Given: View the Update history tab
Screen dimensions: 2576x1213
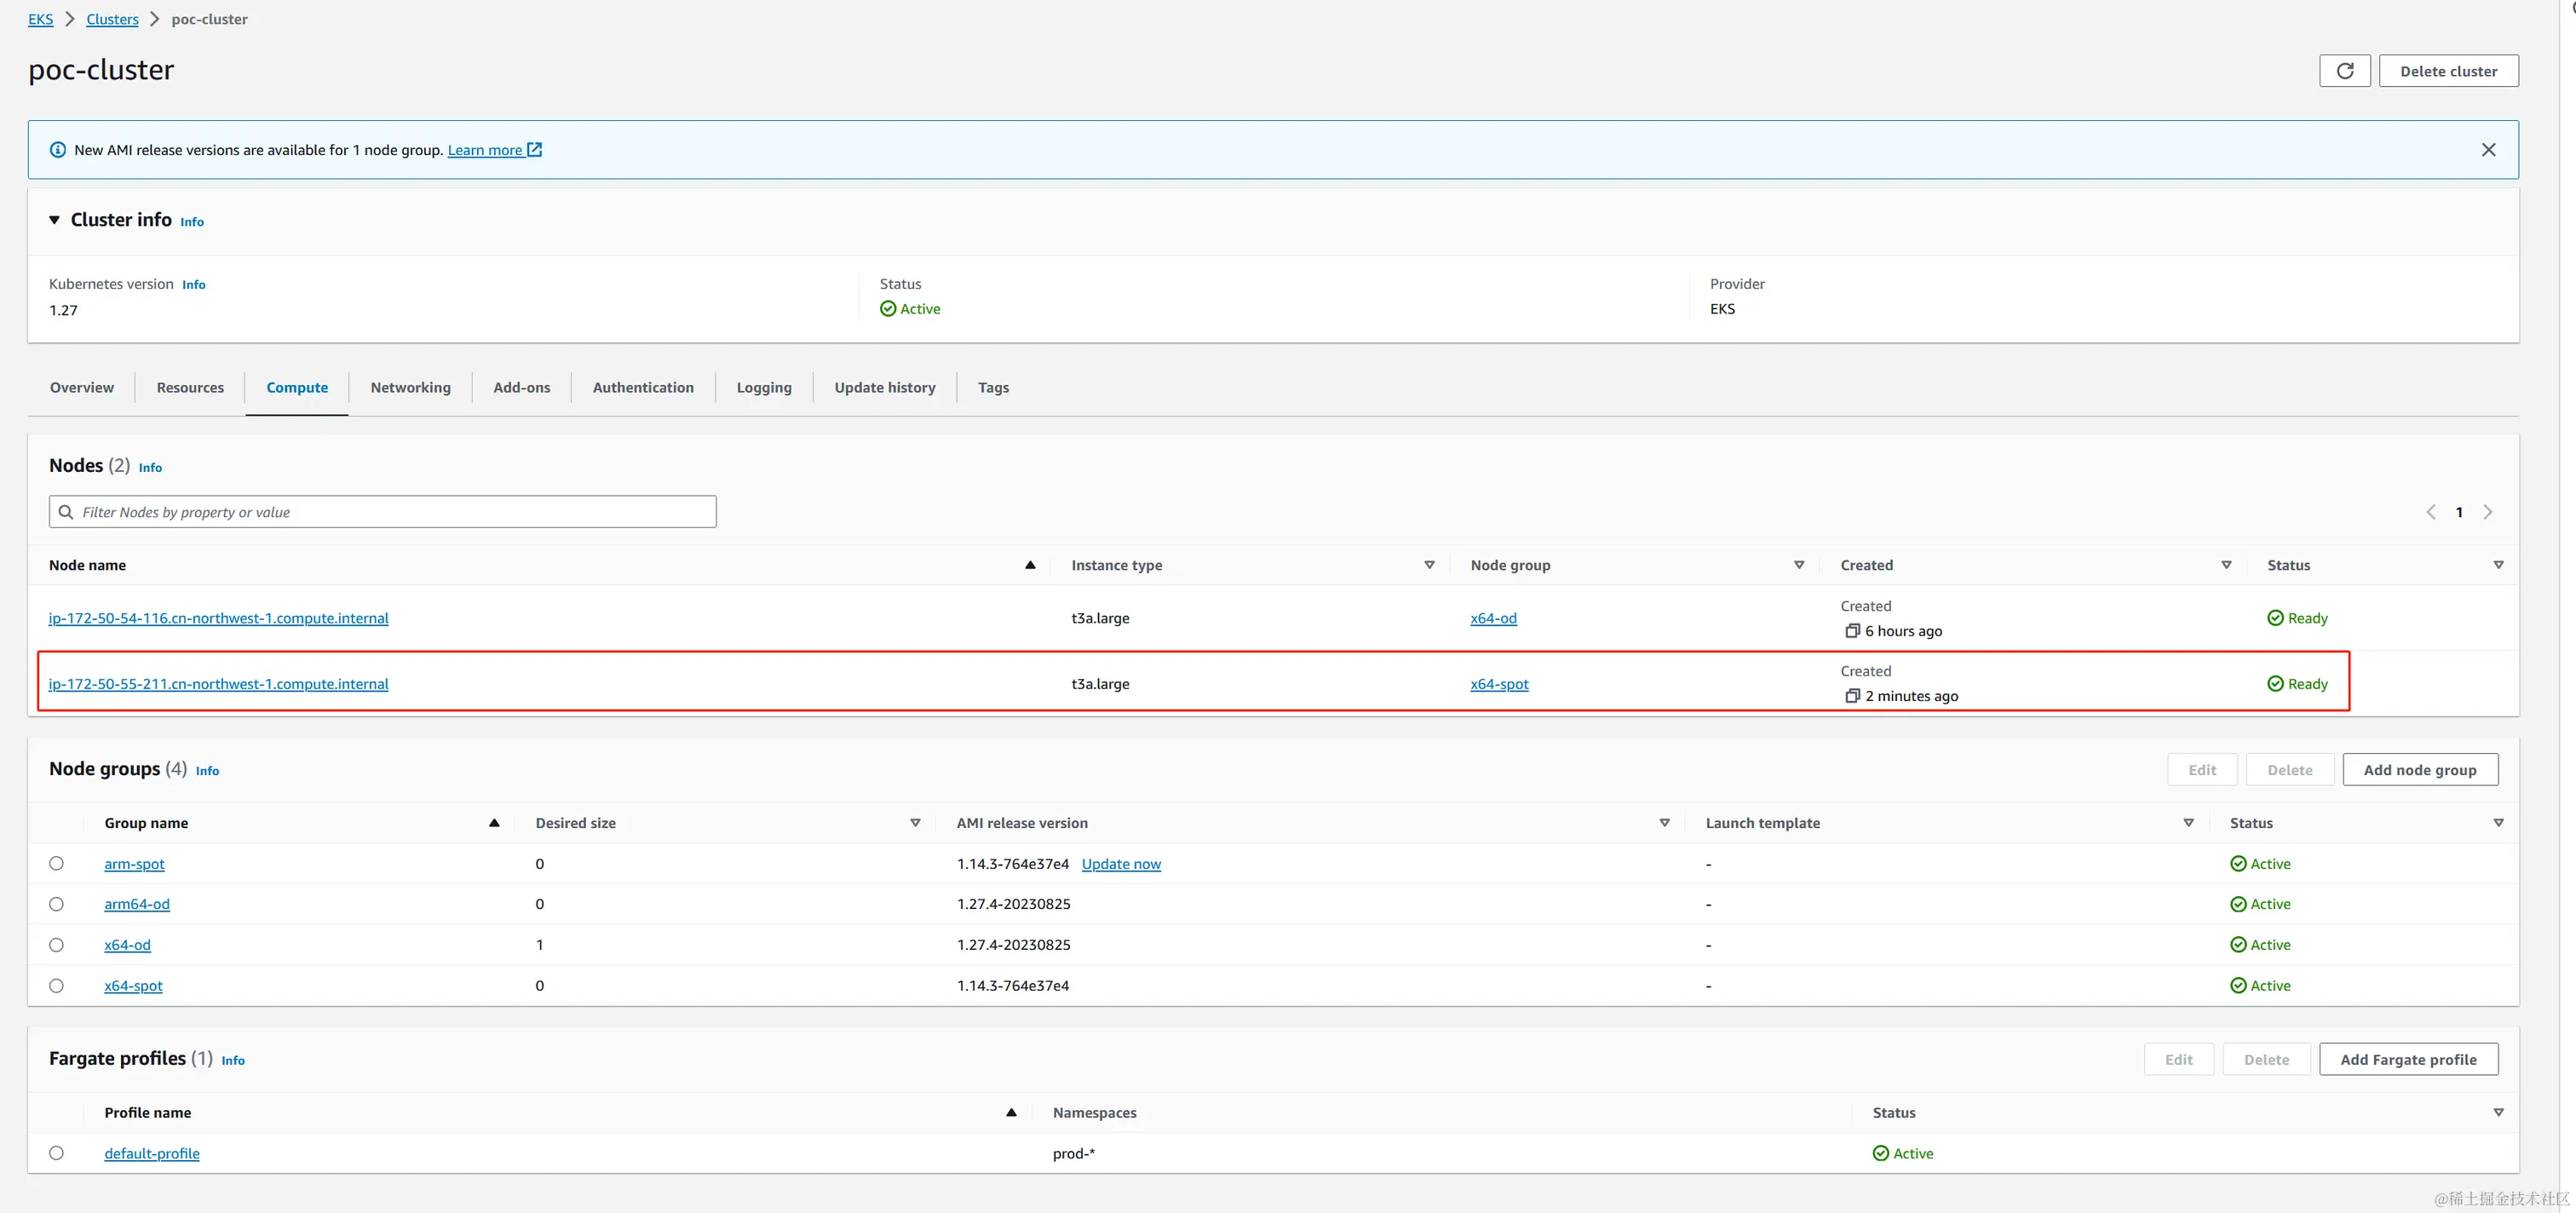Looking at the screenshot, I should click(885, 388).
